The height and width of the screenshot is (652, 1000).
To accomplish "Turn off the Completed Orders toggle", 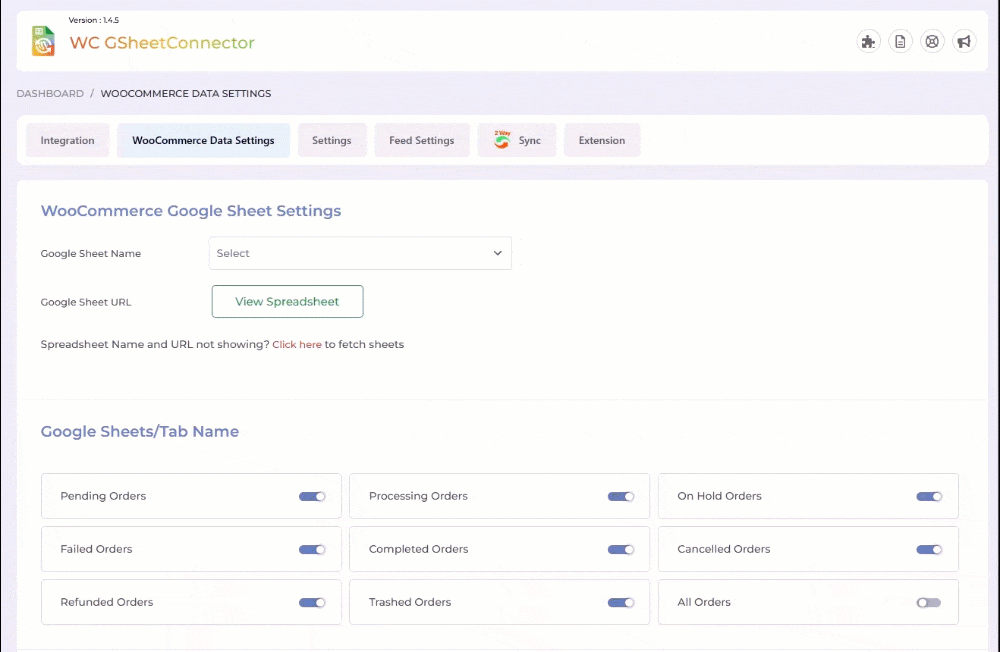I will pos(621,549).
